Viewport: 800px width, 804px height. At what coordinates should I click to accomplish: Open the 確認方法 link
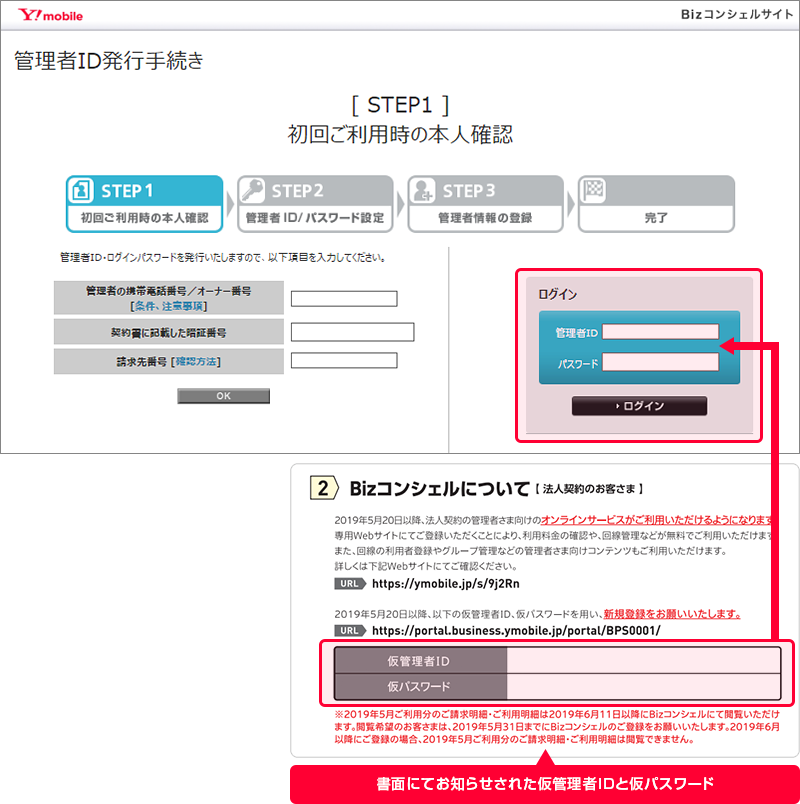point(197,361)
